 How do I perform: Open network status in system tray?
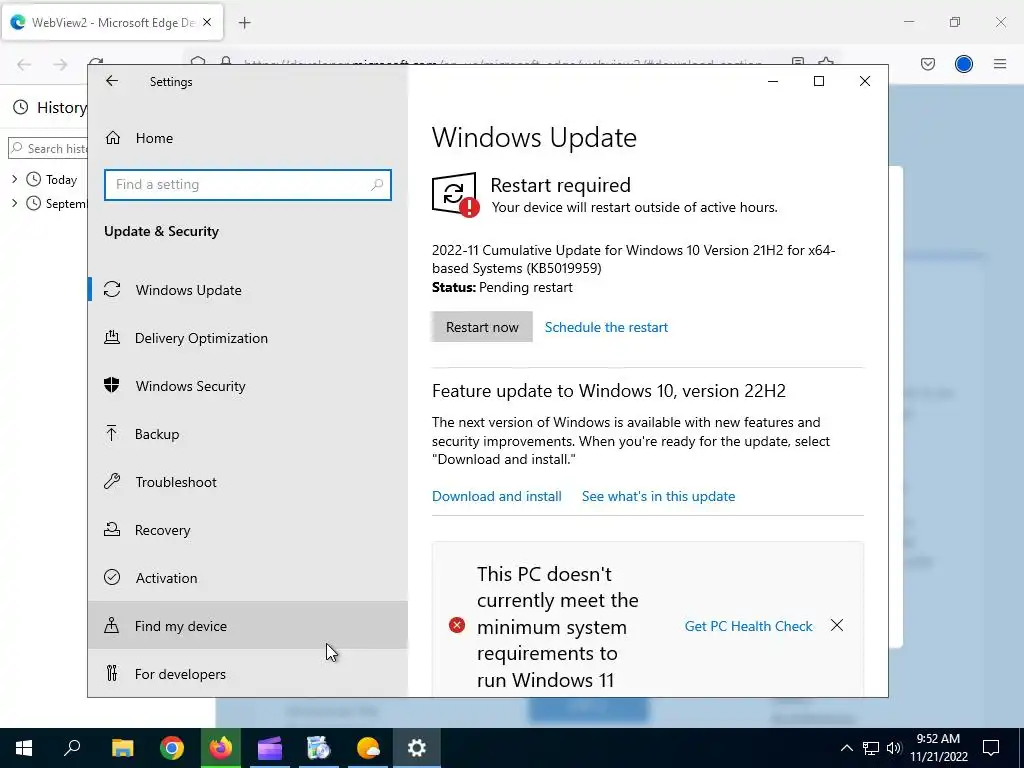tap(871, 748)
